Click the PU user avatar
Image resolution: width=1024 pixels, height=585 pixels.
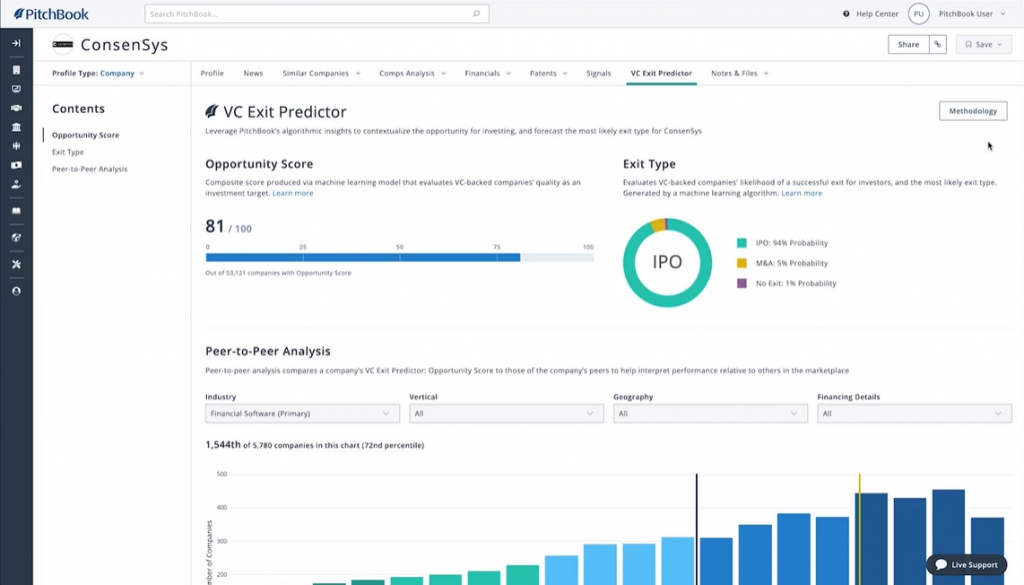click(918, 14)
